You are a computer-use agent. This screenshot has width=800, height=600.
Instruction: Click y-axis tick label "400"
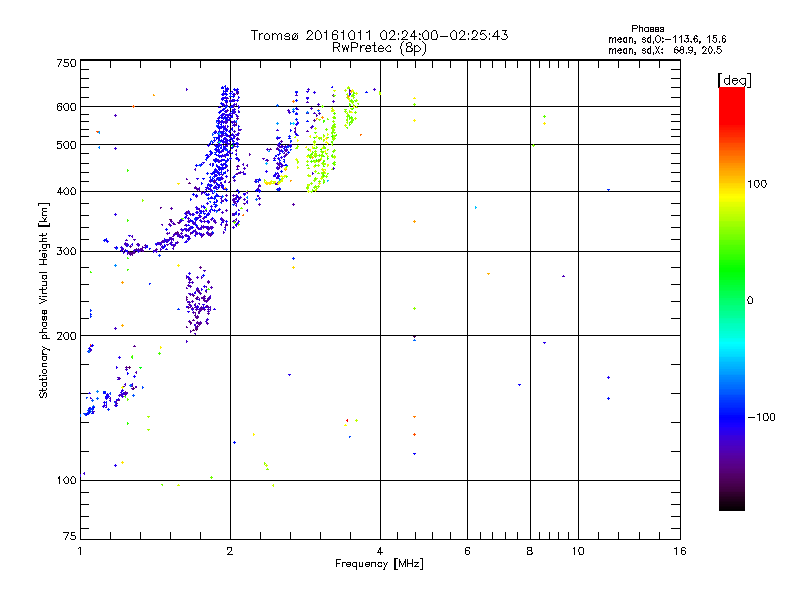[66, 191]
